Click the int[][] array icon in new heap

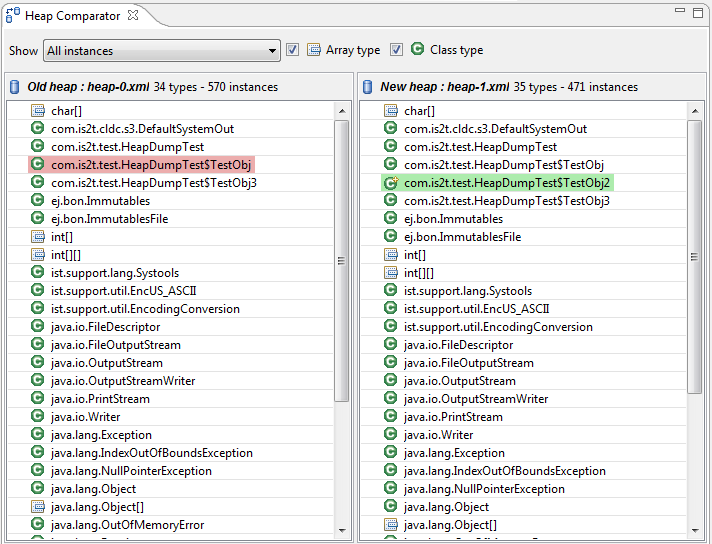(x=391, y=273)
